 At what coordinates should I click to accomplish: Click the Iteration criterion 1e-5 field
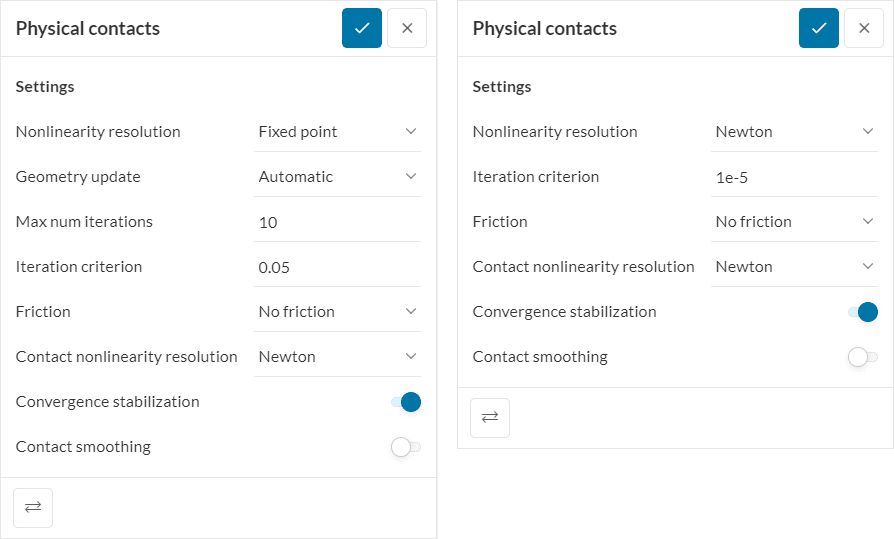794,177
